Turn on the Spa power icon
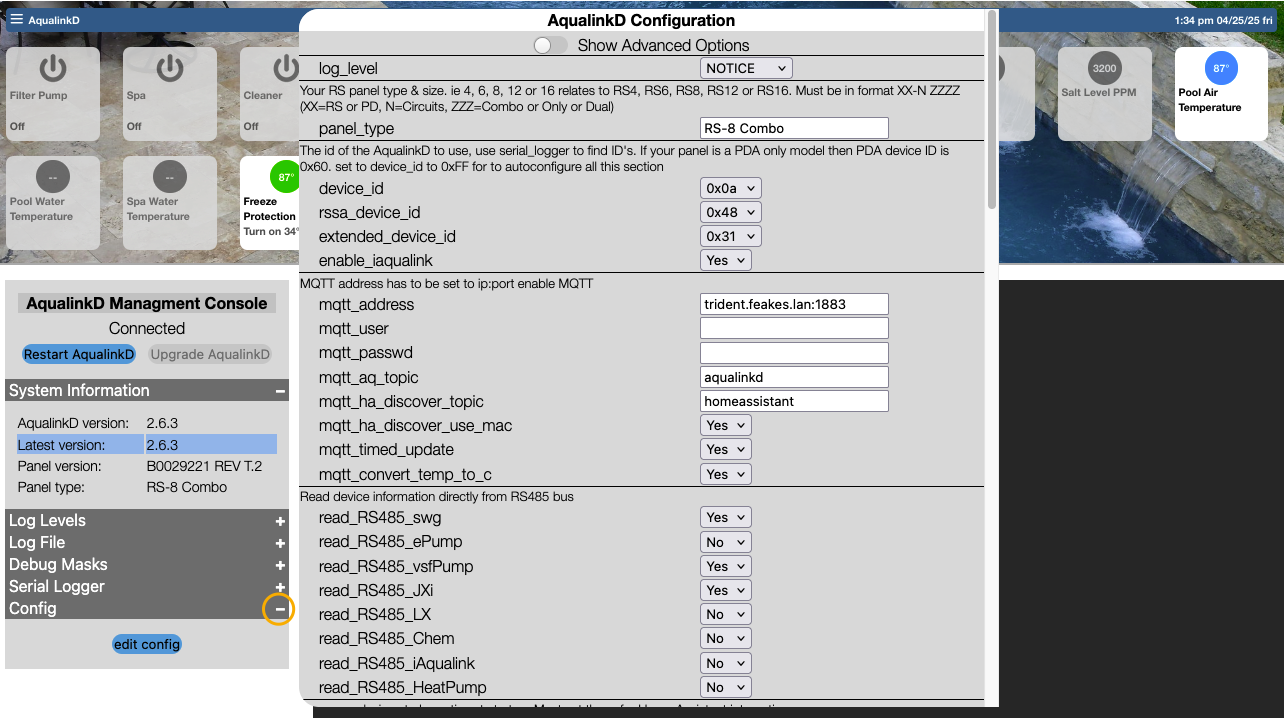The width and height of the screenshot is (1284, 720). tap(169, 68)
